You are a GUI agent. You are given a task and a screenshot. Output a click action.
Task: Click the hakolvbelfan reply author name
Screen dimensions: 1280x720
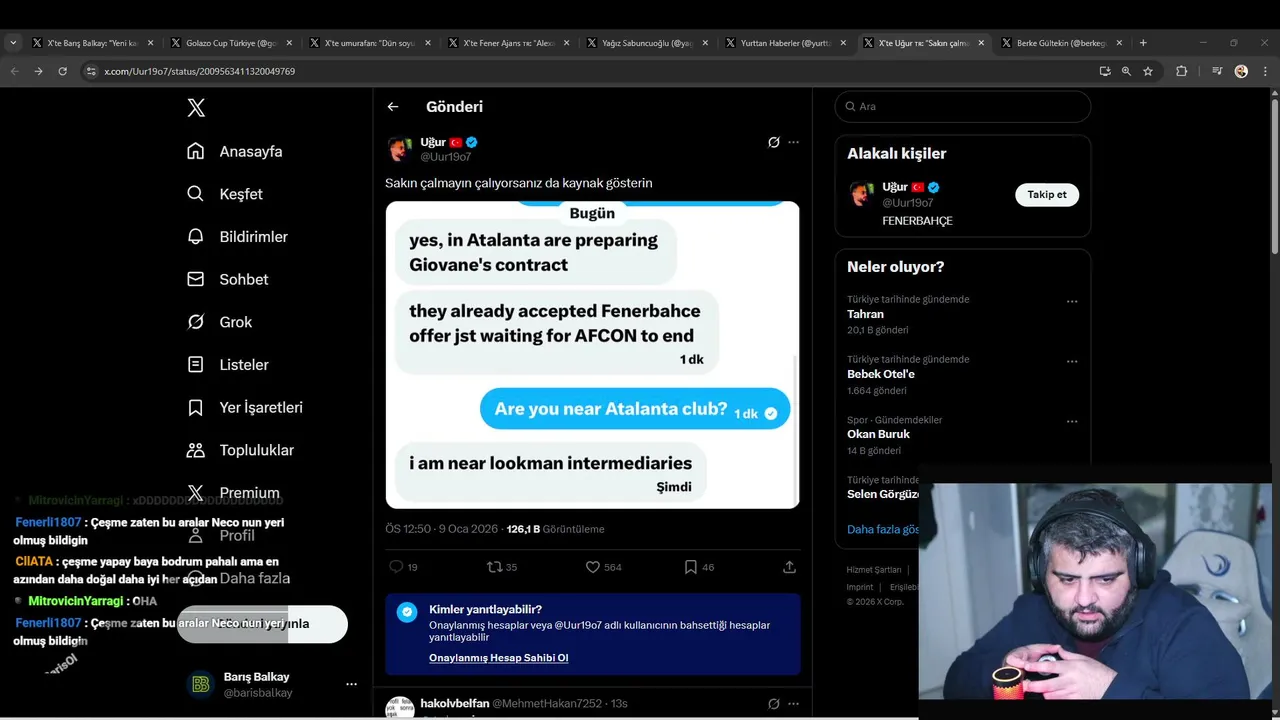(x=454, y=703)
